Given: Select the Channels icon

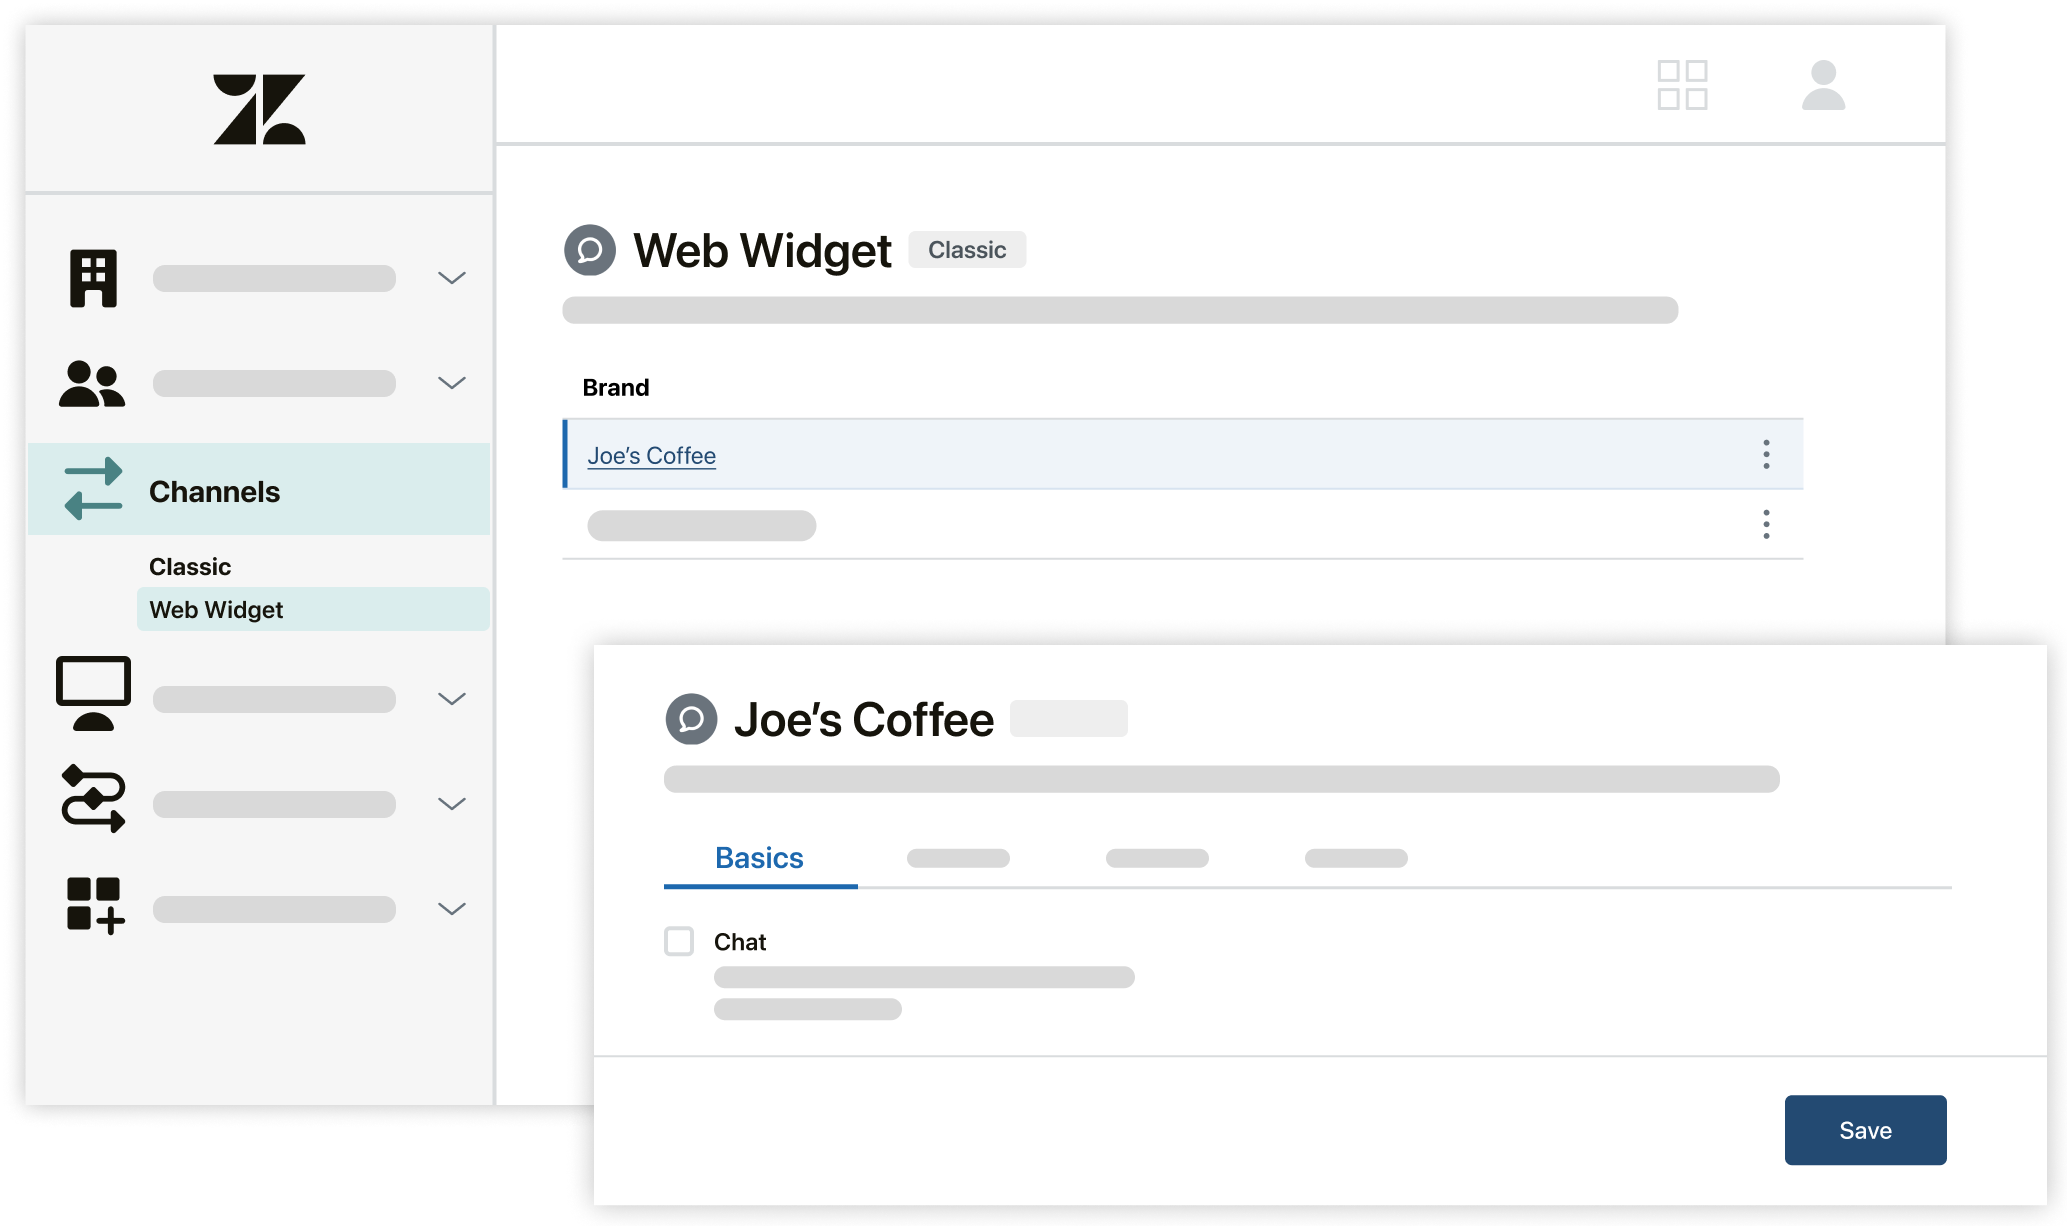Looking at the screenshot, I should pos(90,489).
